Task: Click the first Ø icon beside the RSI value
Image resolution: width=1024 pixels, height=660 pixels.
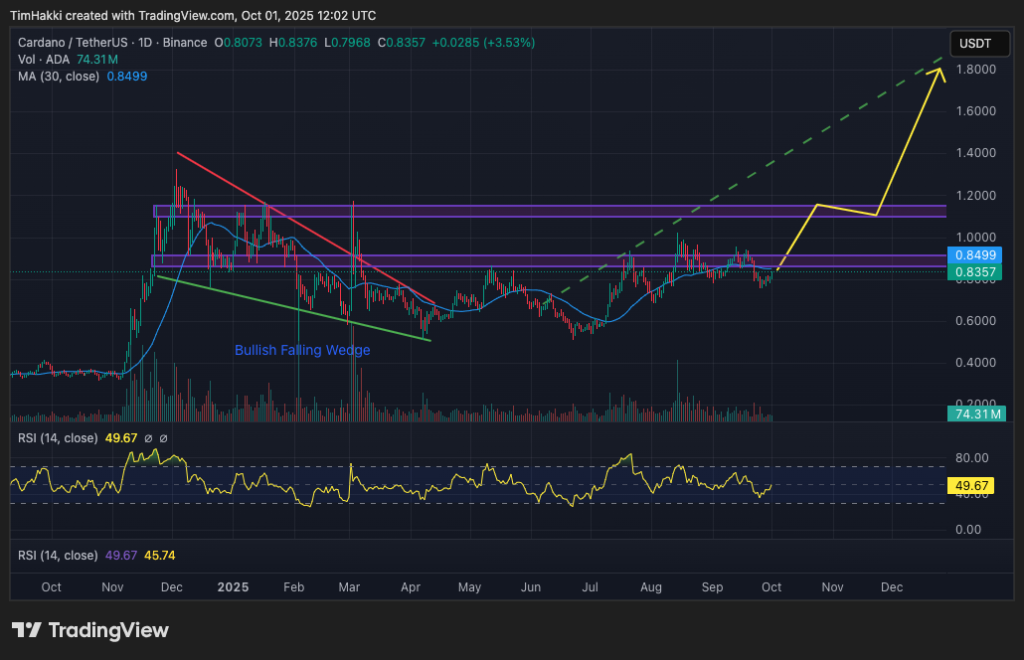Action: coord(148,438)
